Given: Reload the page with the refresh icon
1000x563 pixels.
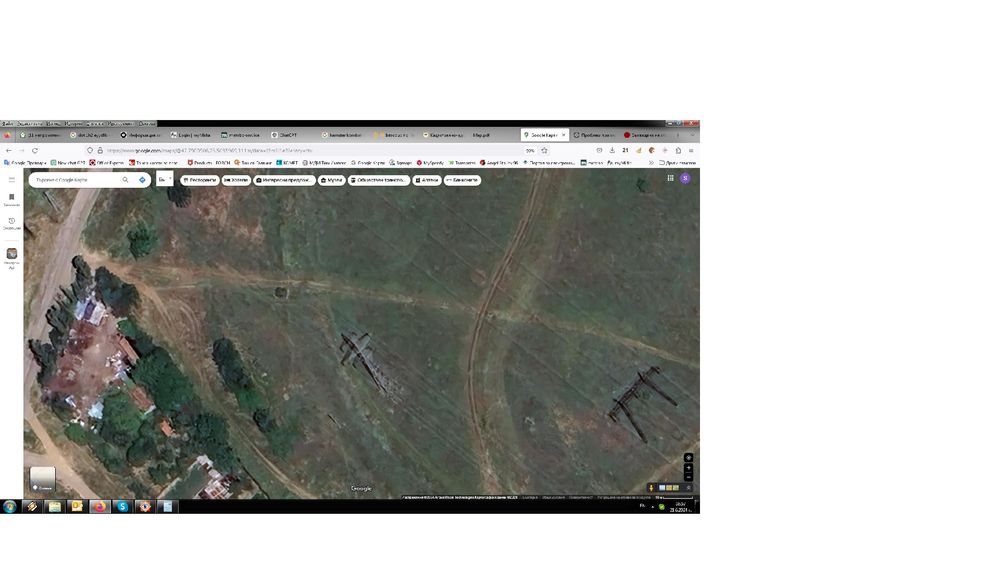Looking at the screenshot, I should click(x=34, y=150).
